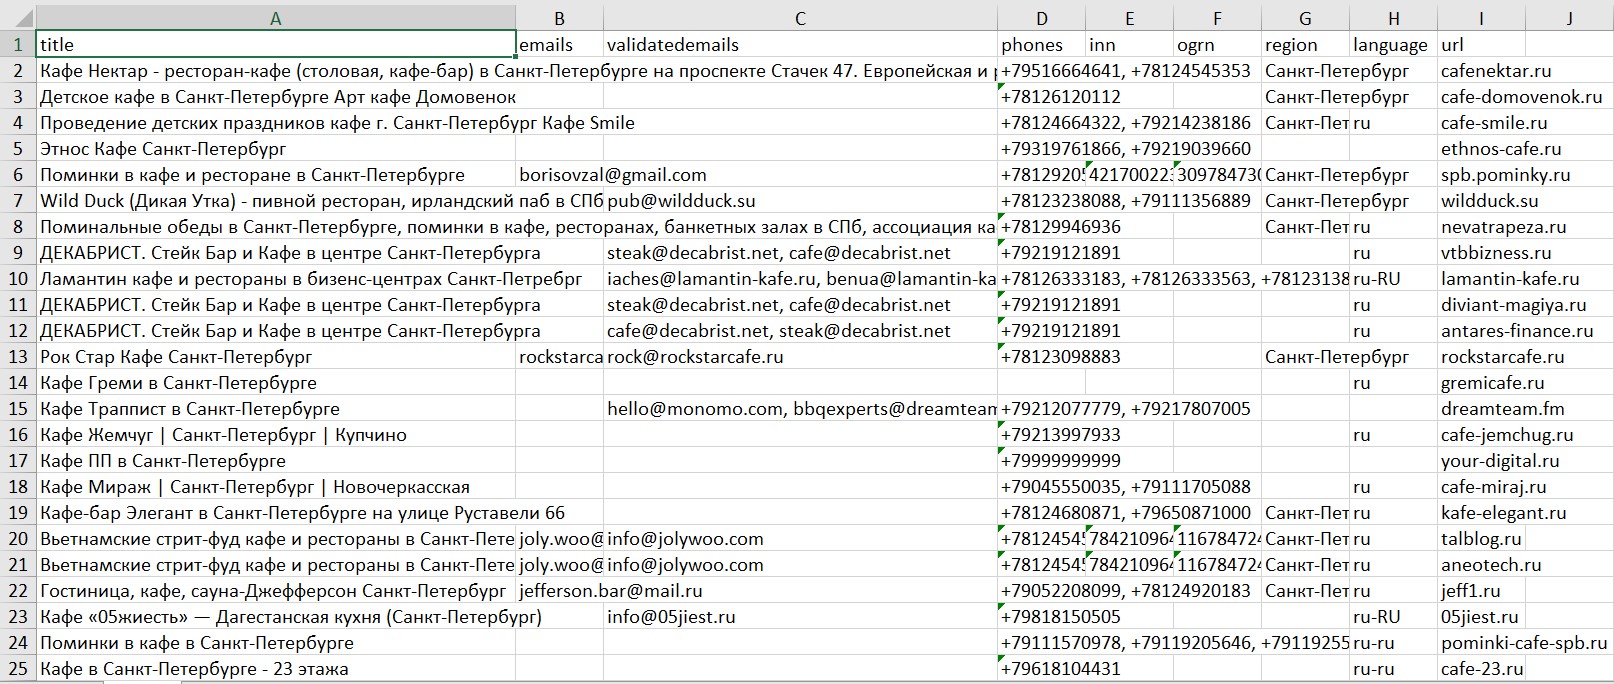Click the 'phones' header cell
Screen dimensions: 1614x684
pos(1042,44)
